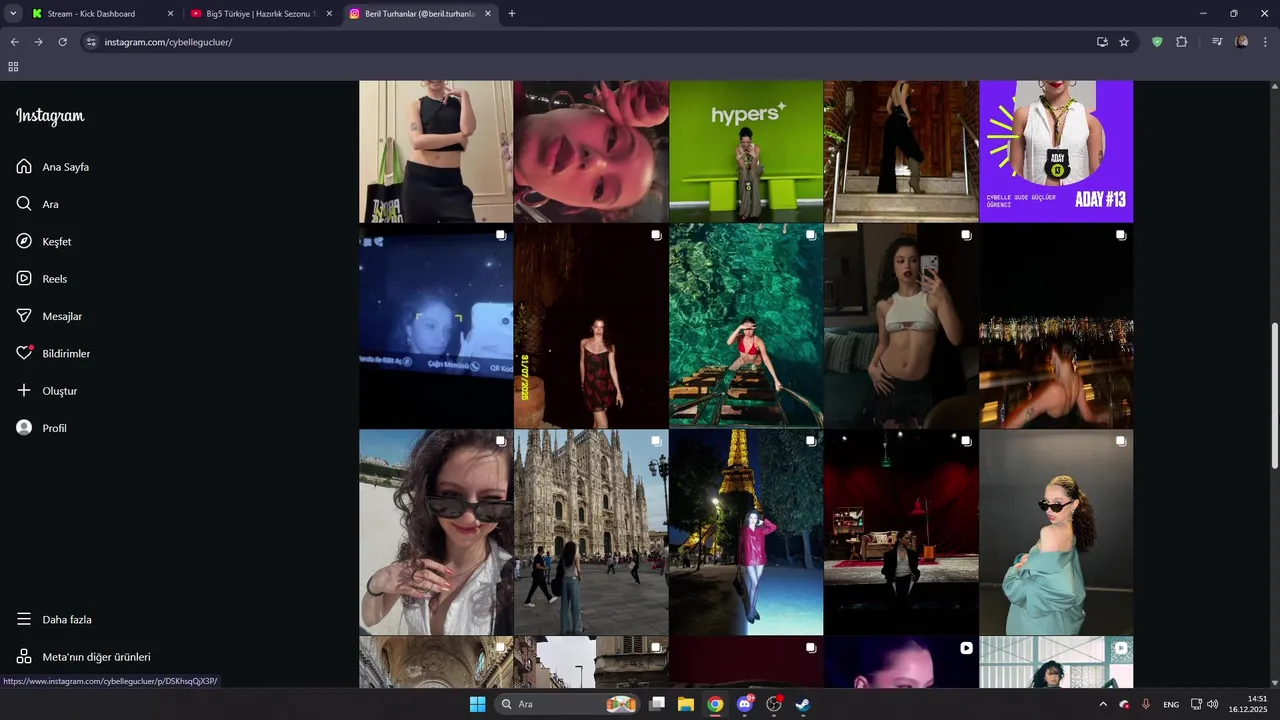Screen dimensions: 1280x720
Task: Switch ENG input language
Action: pyautogui.click(x=1171, y=704)
